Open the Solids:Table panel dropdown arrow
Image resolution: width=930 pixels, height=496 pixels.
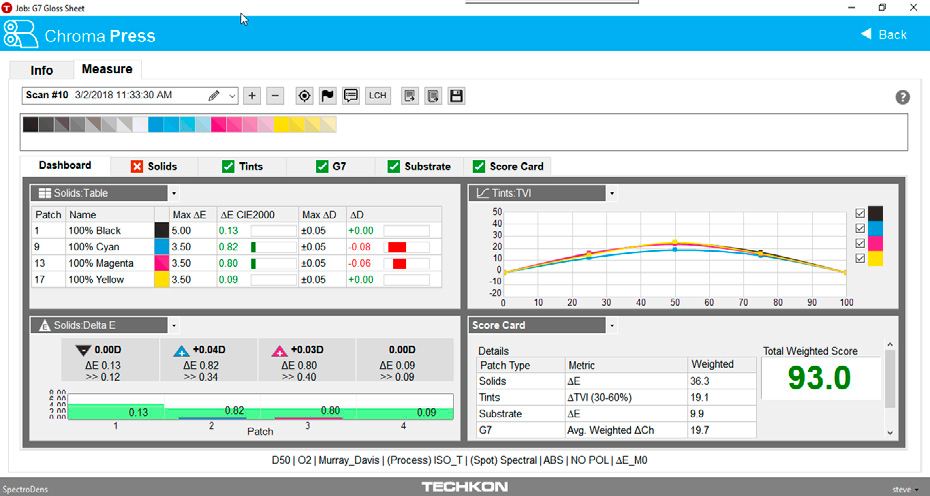[174, 193]
